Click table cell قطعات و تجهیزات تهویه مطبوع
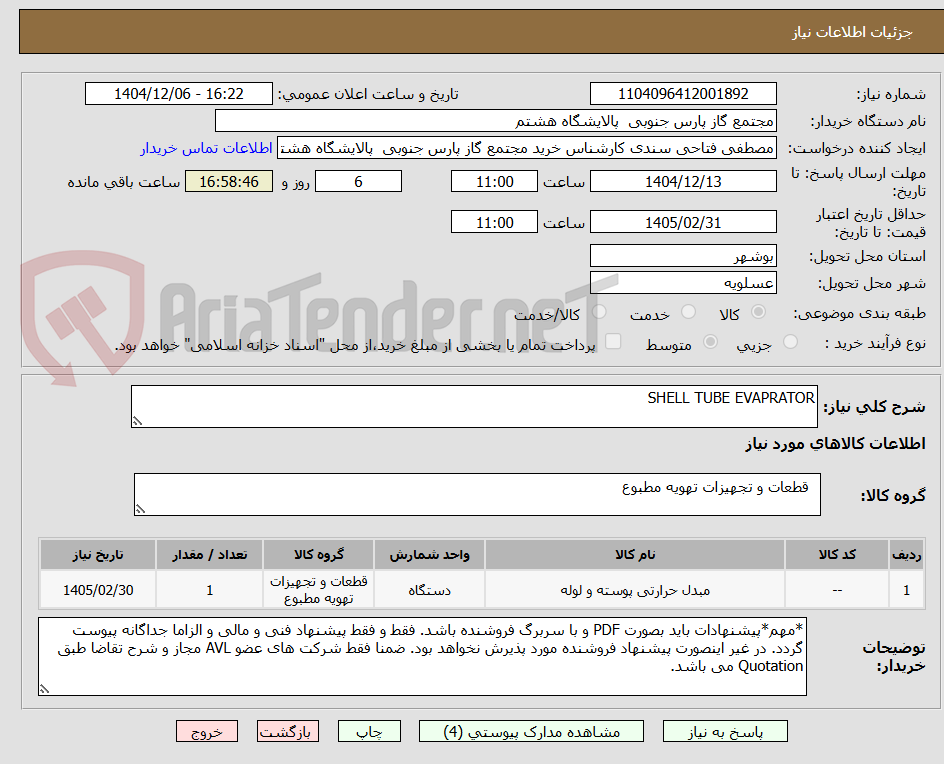This screenshot has height=764, width=944. (318, 590)
